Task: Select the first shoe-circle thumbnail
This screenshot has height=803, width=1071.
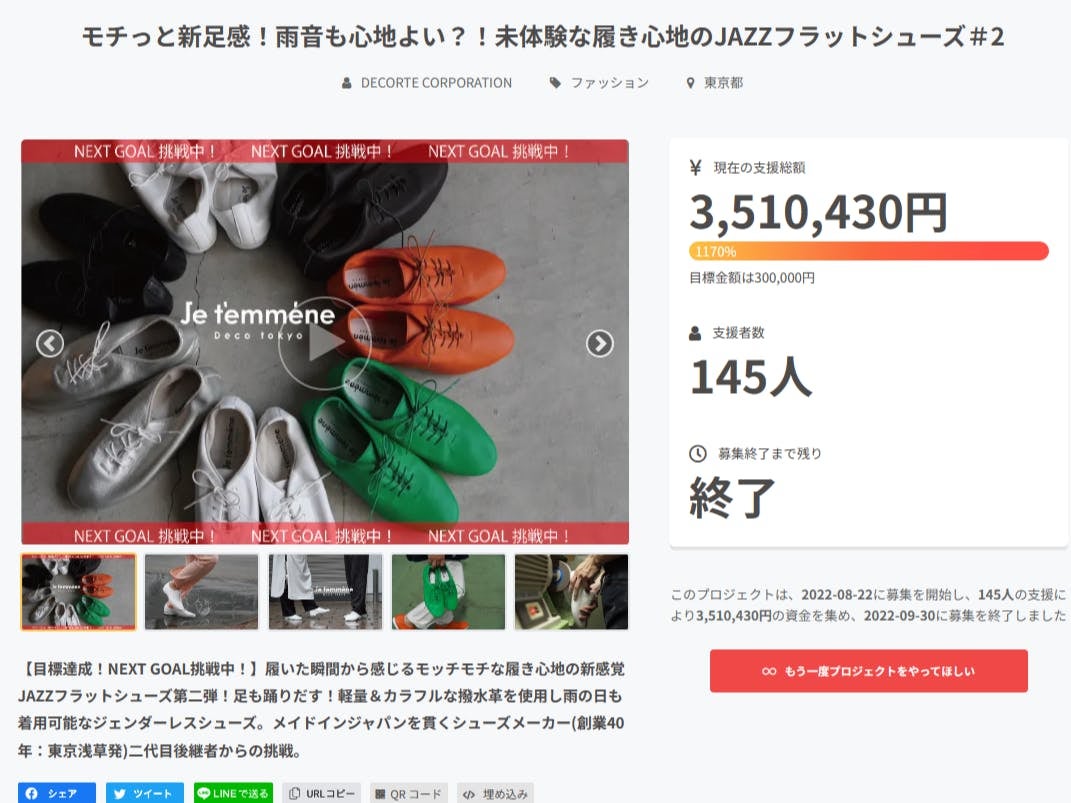Action: (79, 591)
